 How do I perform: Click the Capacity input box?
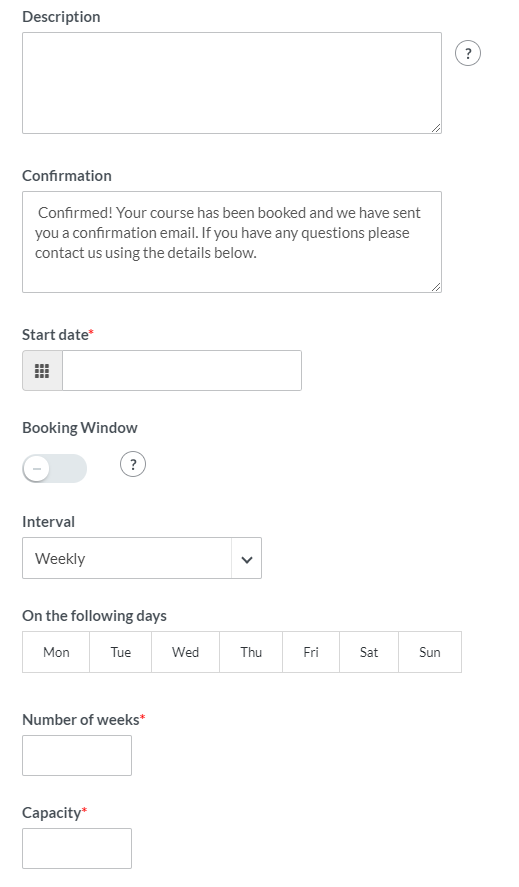77,849
